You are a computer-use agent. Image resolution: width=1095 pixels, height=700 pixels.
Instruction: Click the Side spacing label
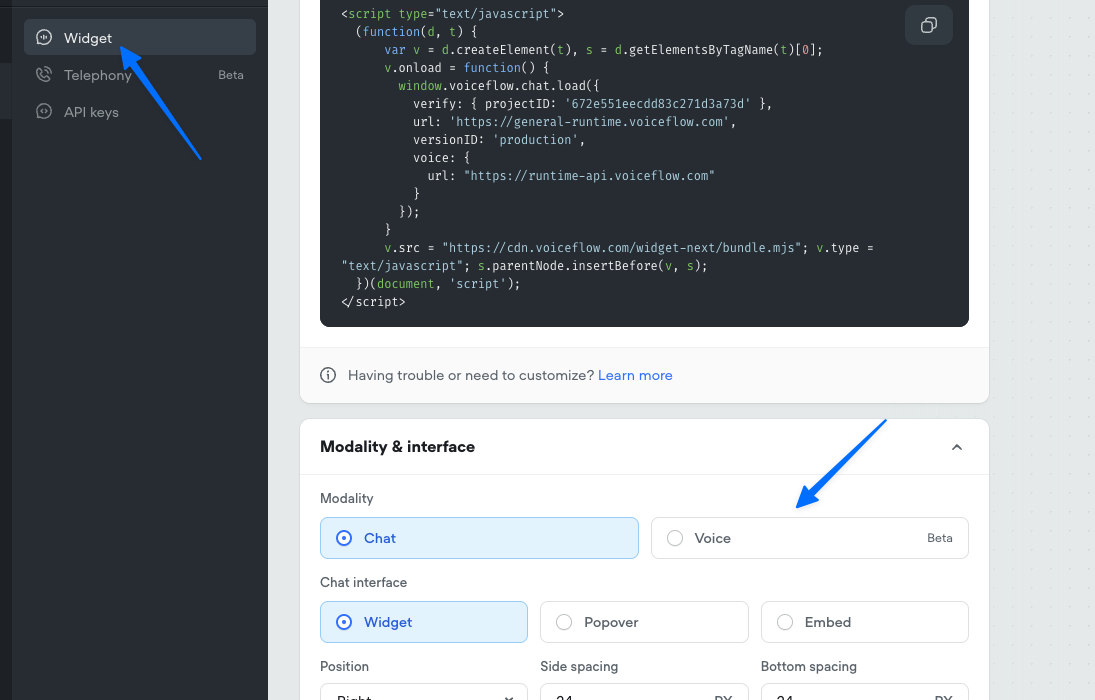click(x=579, y=666)
